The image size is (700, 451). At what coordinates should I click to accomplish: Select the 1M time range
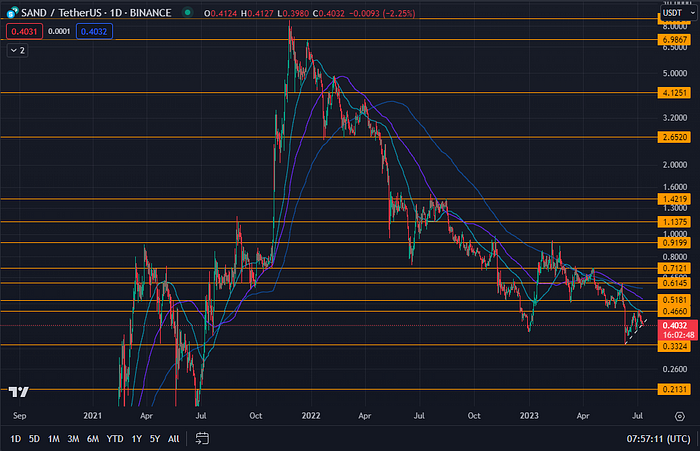coord(54,439)
